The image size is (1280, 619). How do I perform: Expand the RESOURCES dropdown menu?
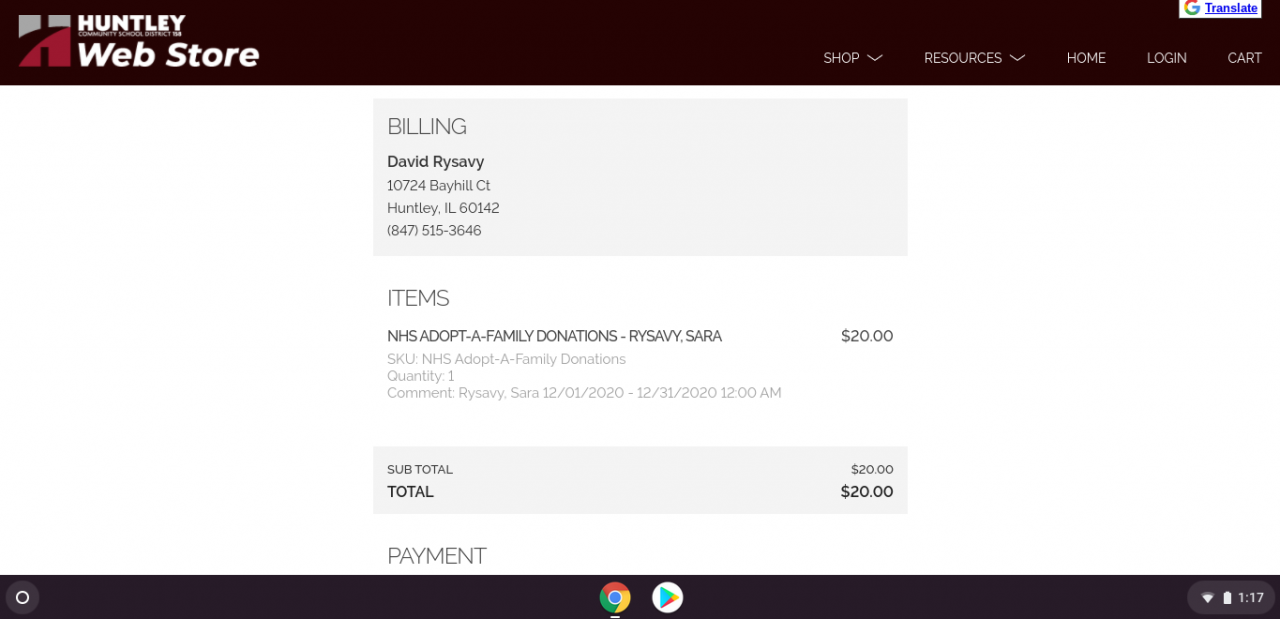974,58
